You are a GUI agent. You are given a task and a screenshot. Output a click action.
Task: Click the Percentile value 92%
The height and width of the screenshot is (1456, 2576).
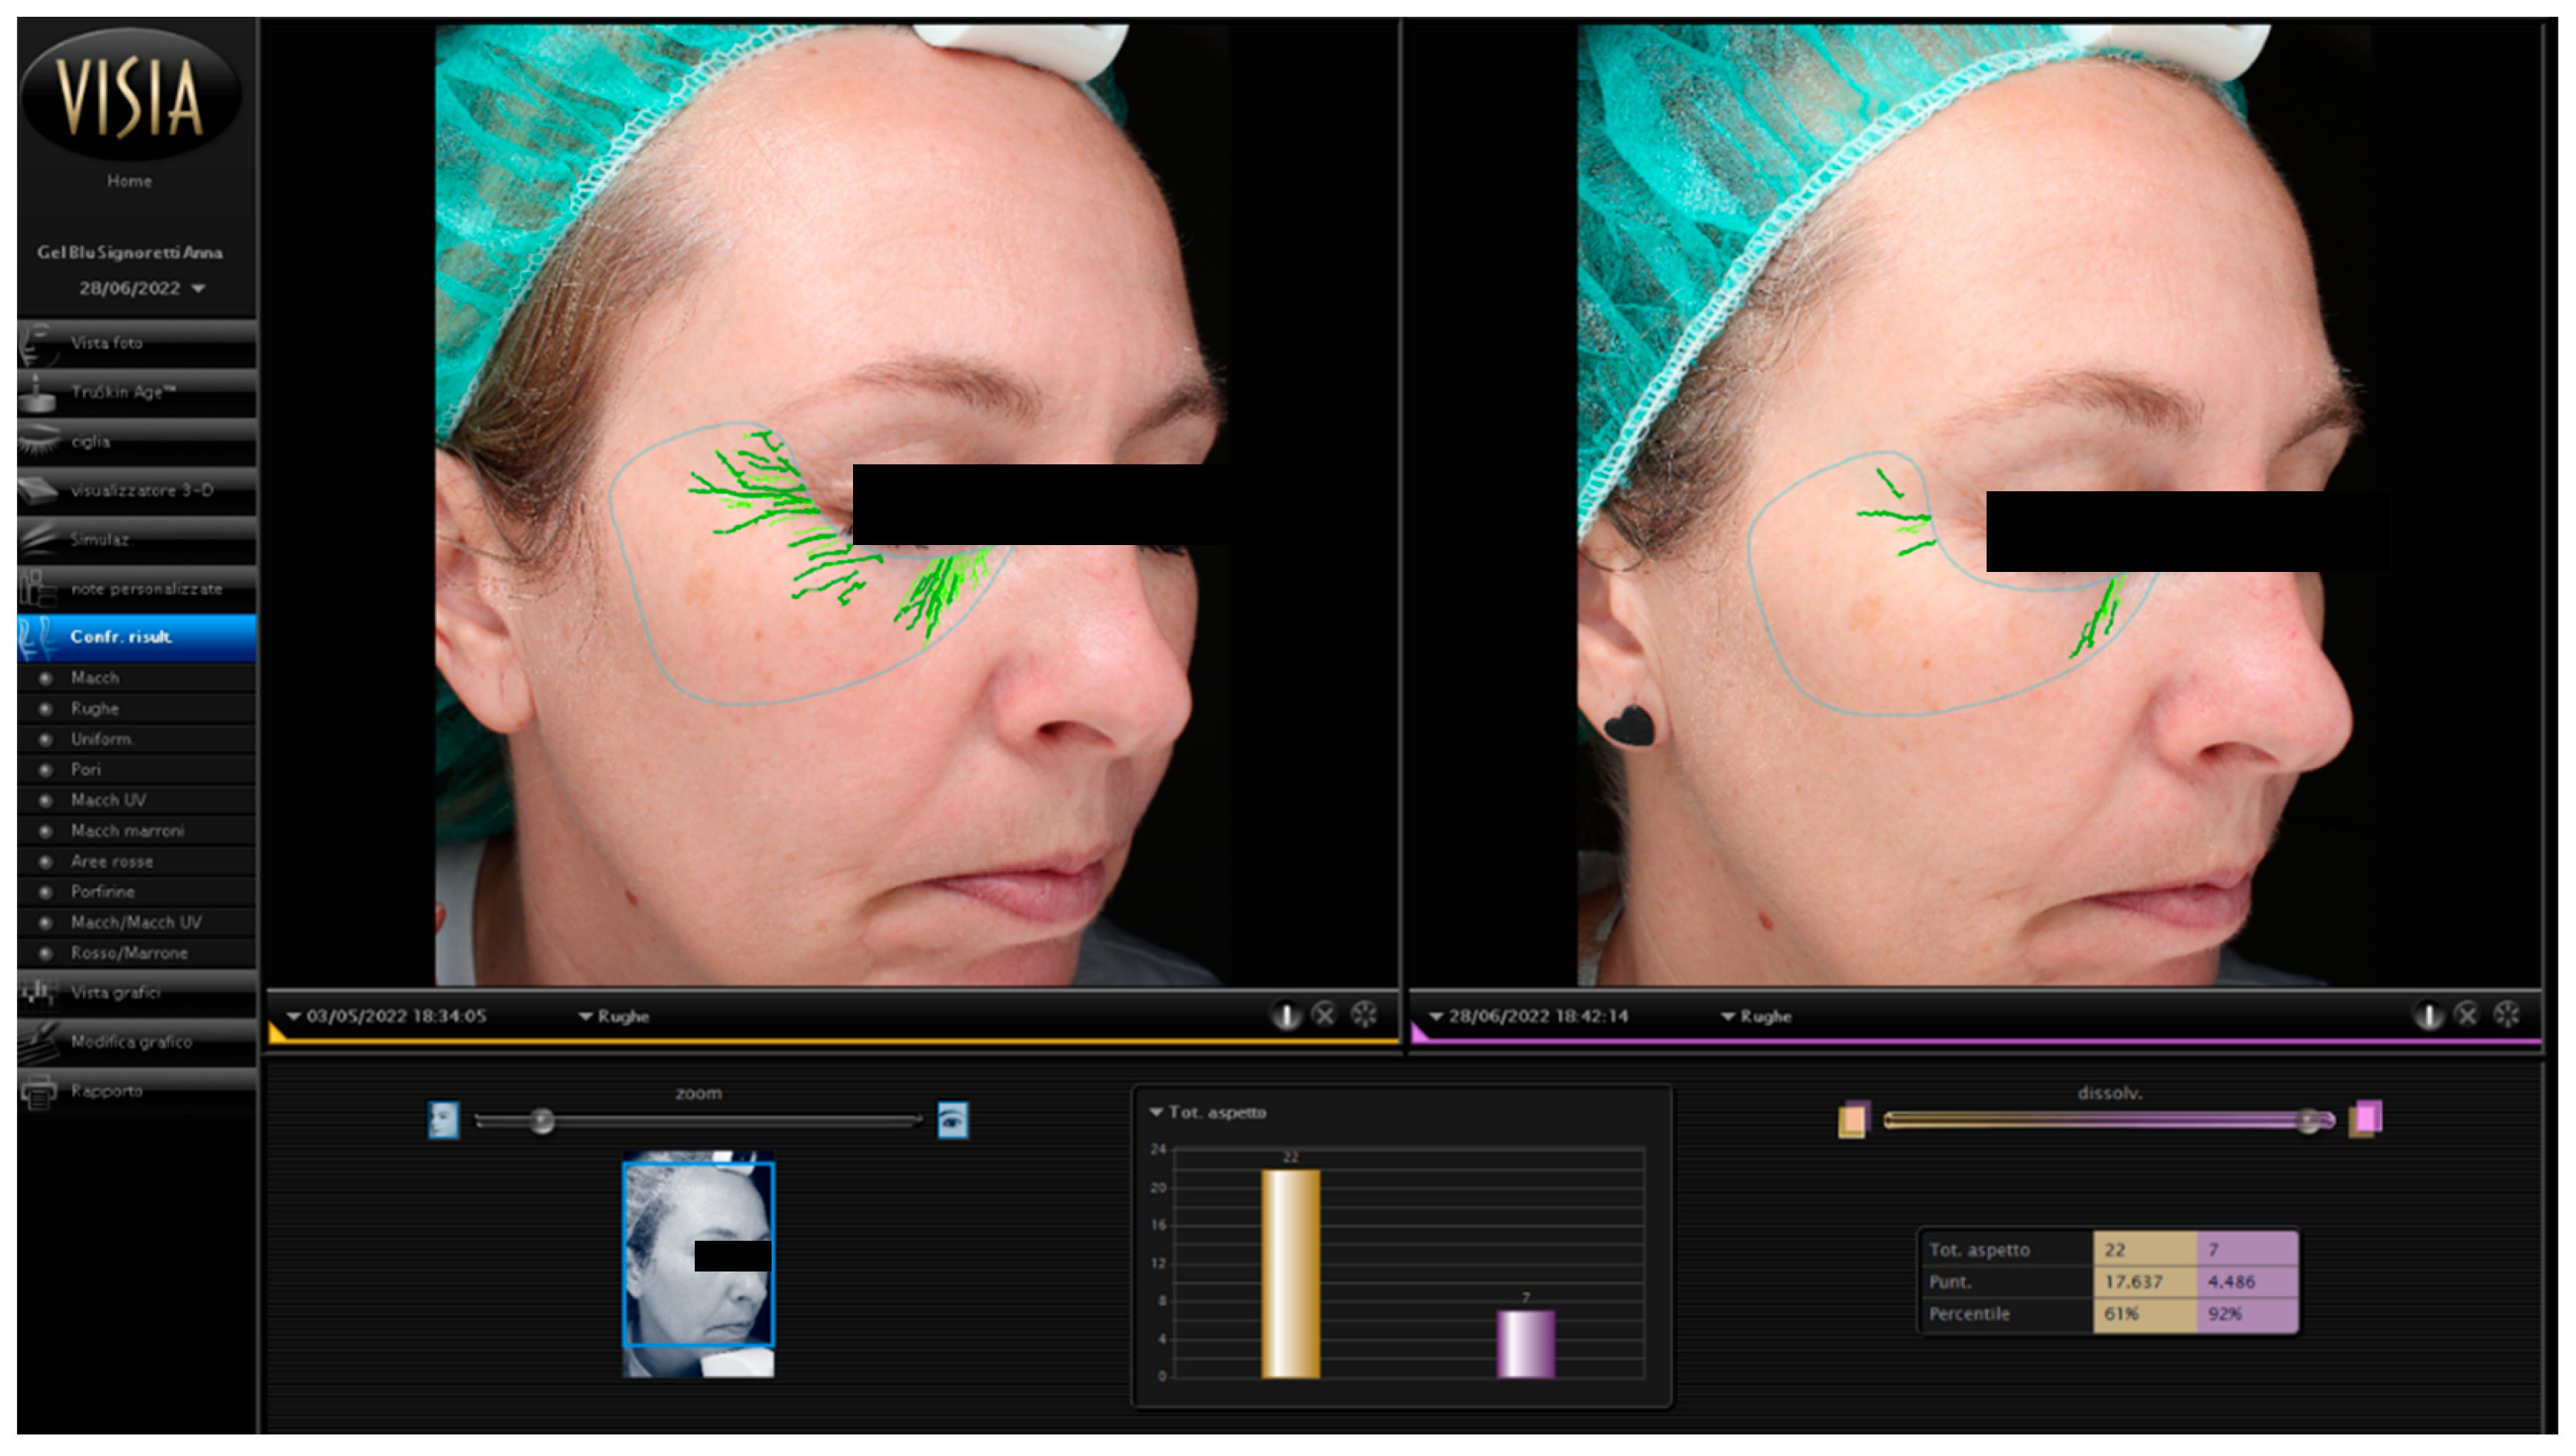[x=2225, y=1314]
